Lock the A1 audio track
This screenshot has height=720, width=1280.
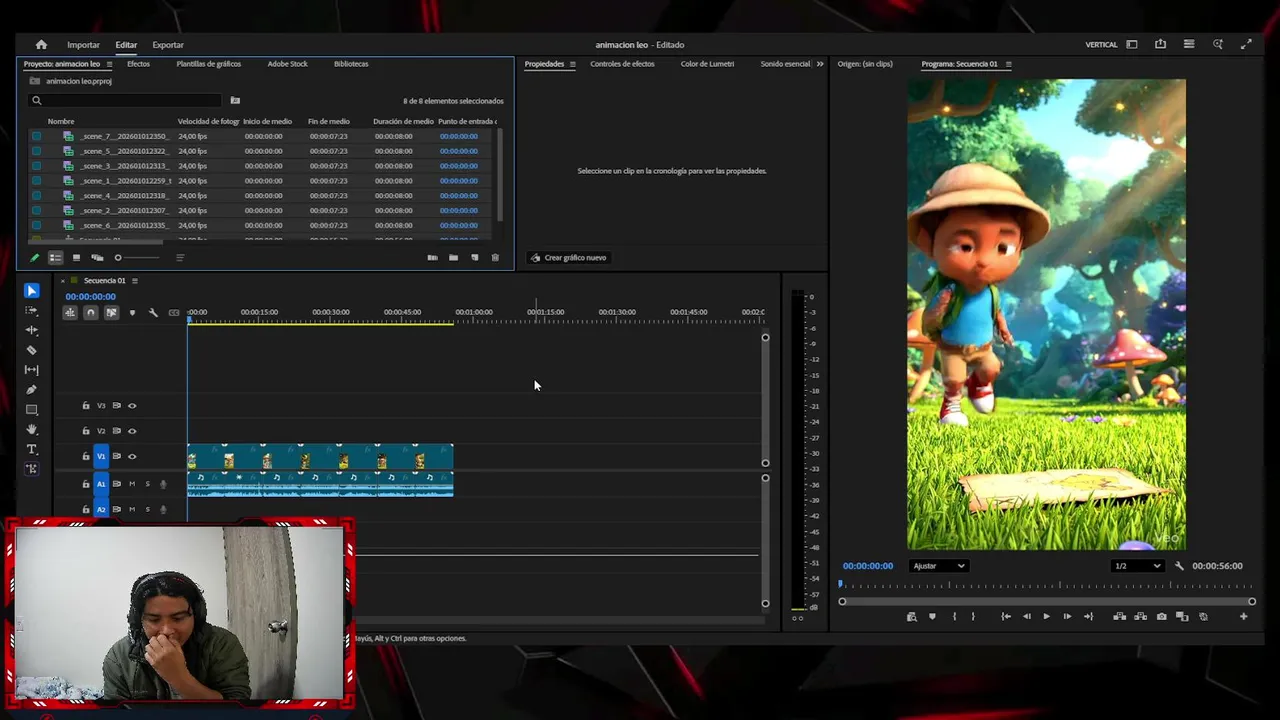(x=86, y=484)
